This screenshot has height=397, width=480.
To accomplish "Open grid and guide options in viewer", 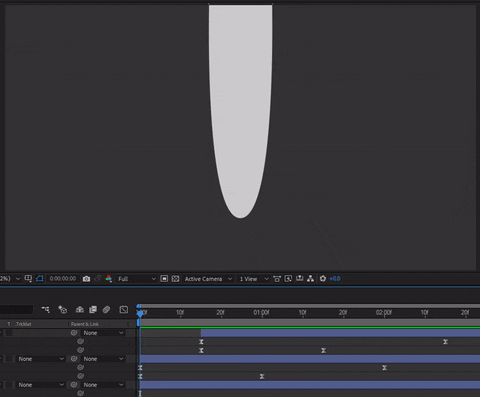I will pyautogui.click(x=28, y=278).
